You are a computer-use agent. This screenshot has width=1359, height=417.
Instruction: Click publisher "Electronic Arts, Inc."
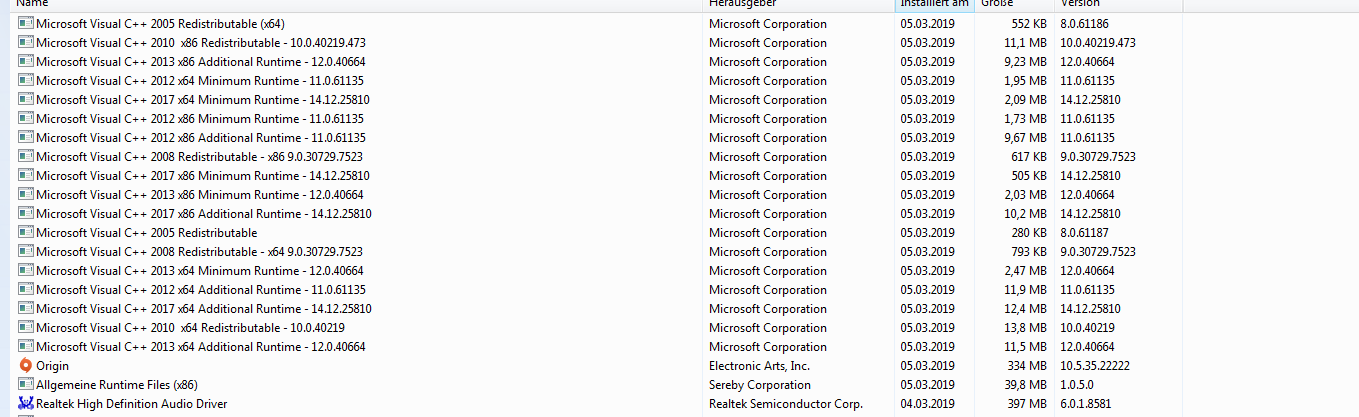[760, 365]
